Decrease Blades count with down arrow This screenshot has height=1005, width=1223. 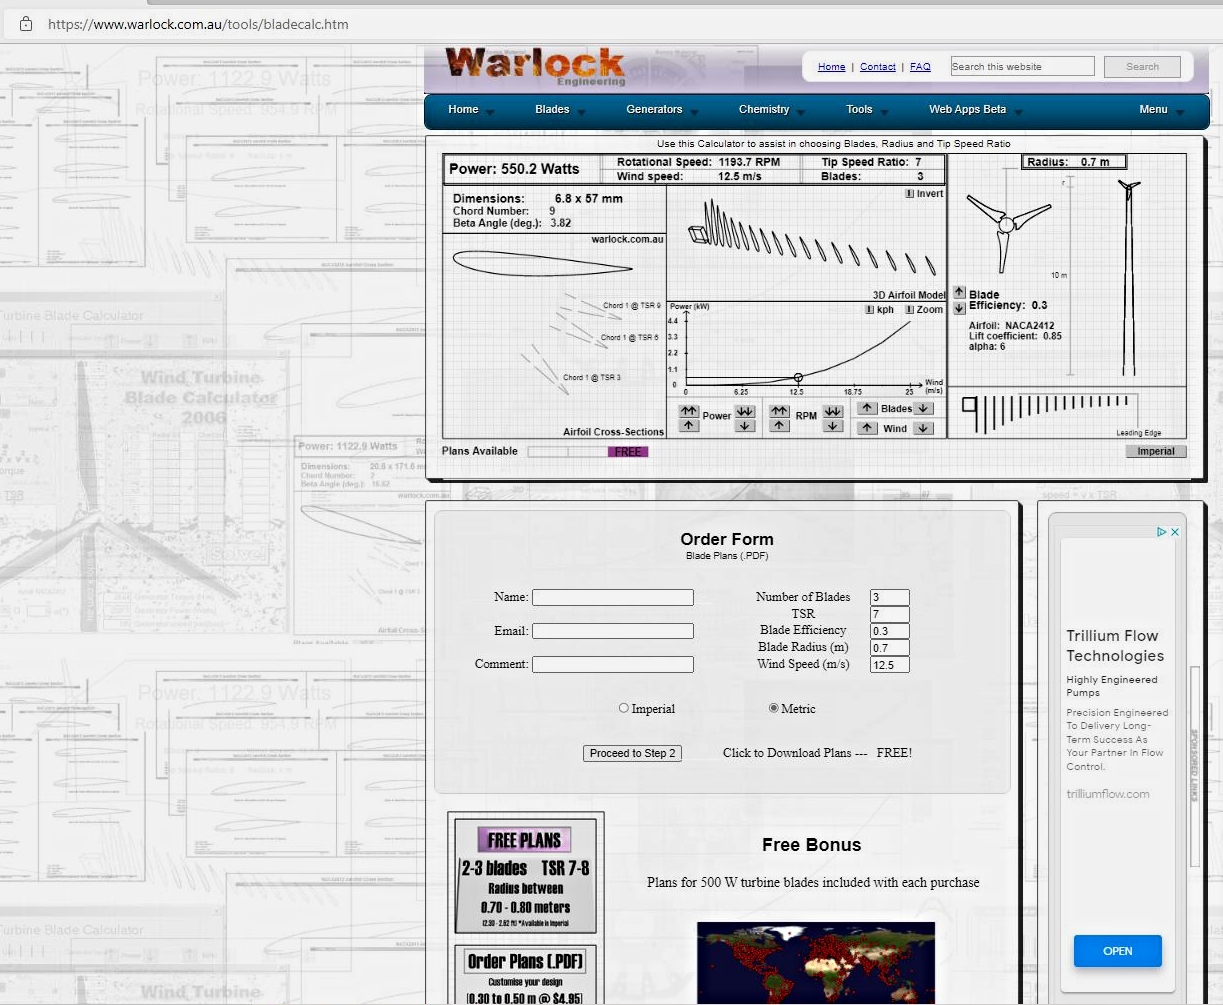923,408
